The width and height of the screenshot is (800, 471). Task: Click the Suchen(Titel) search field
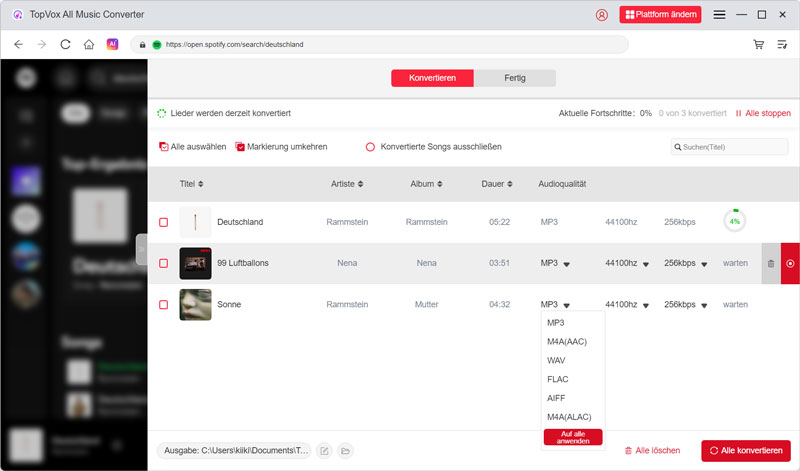(731, 147)
